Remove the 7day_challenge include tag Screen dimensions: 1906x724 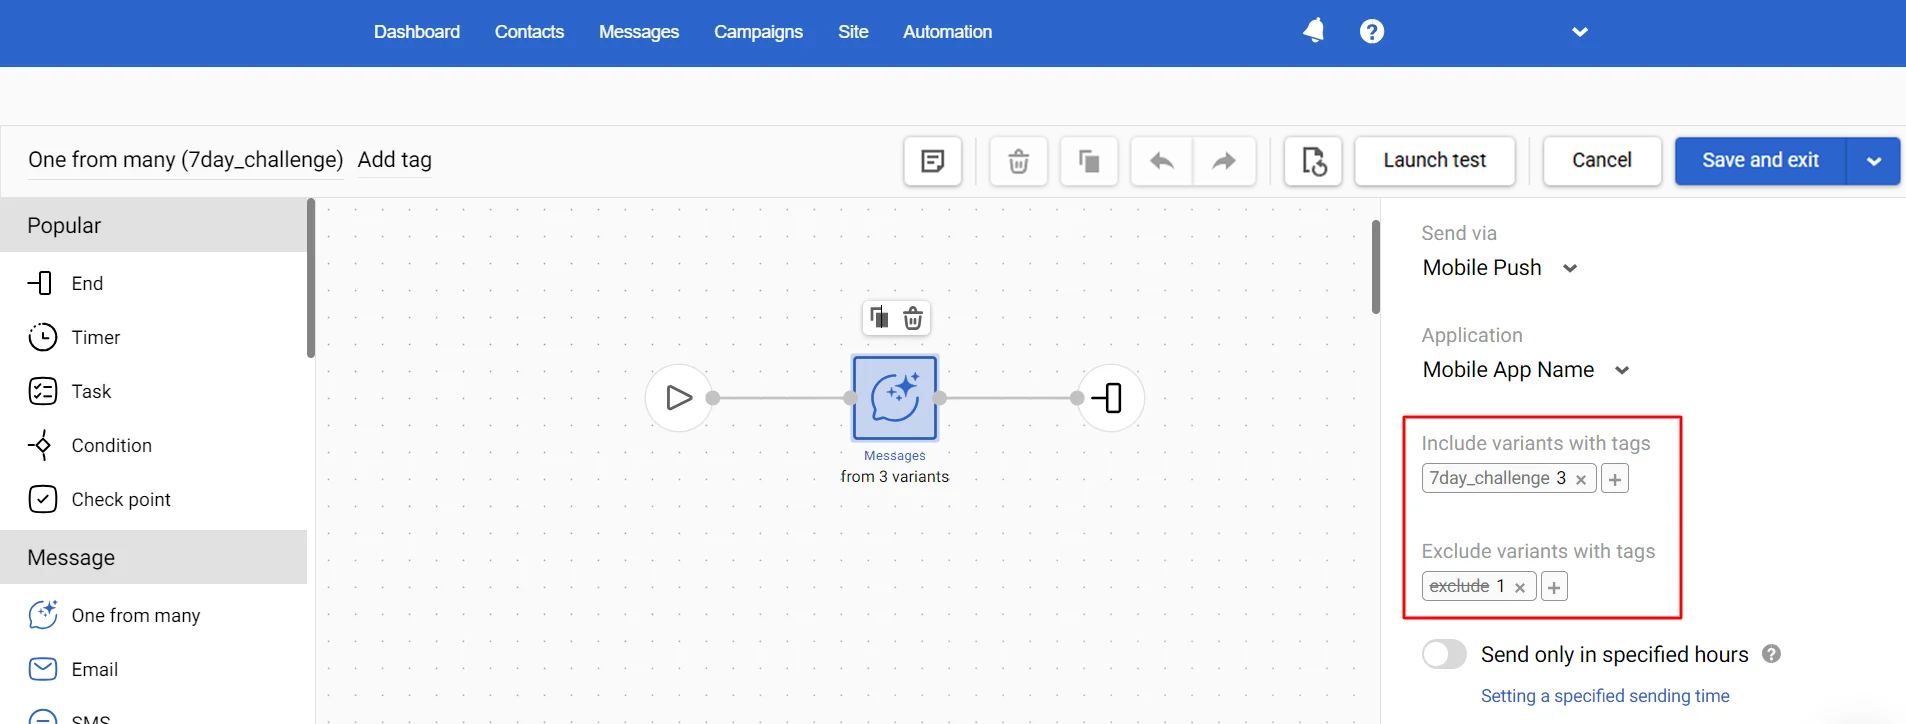point(1581,480)
